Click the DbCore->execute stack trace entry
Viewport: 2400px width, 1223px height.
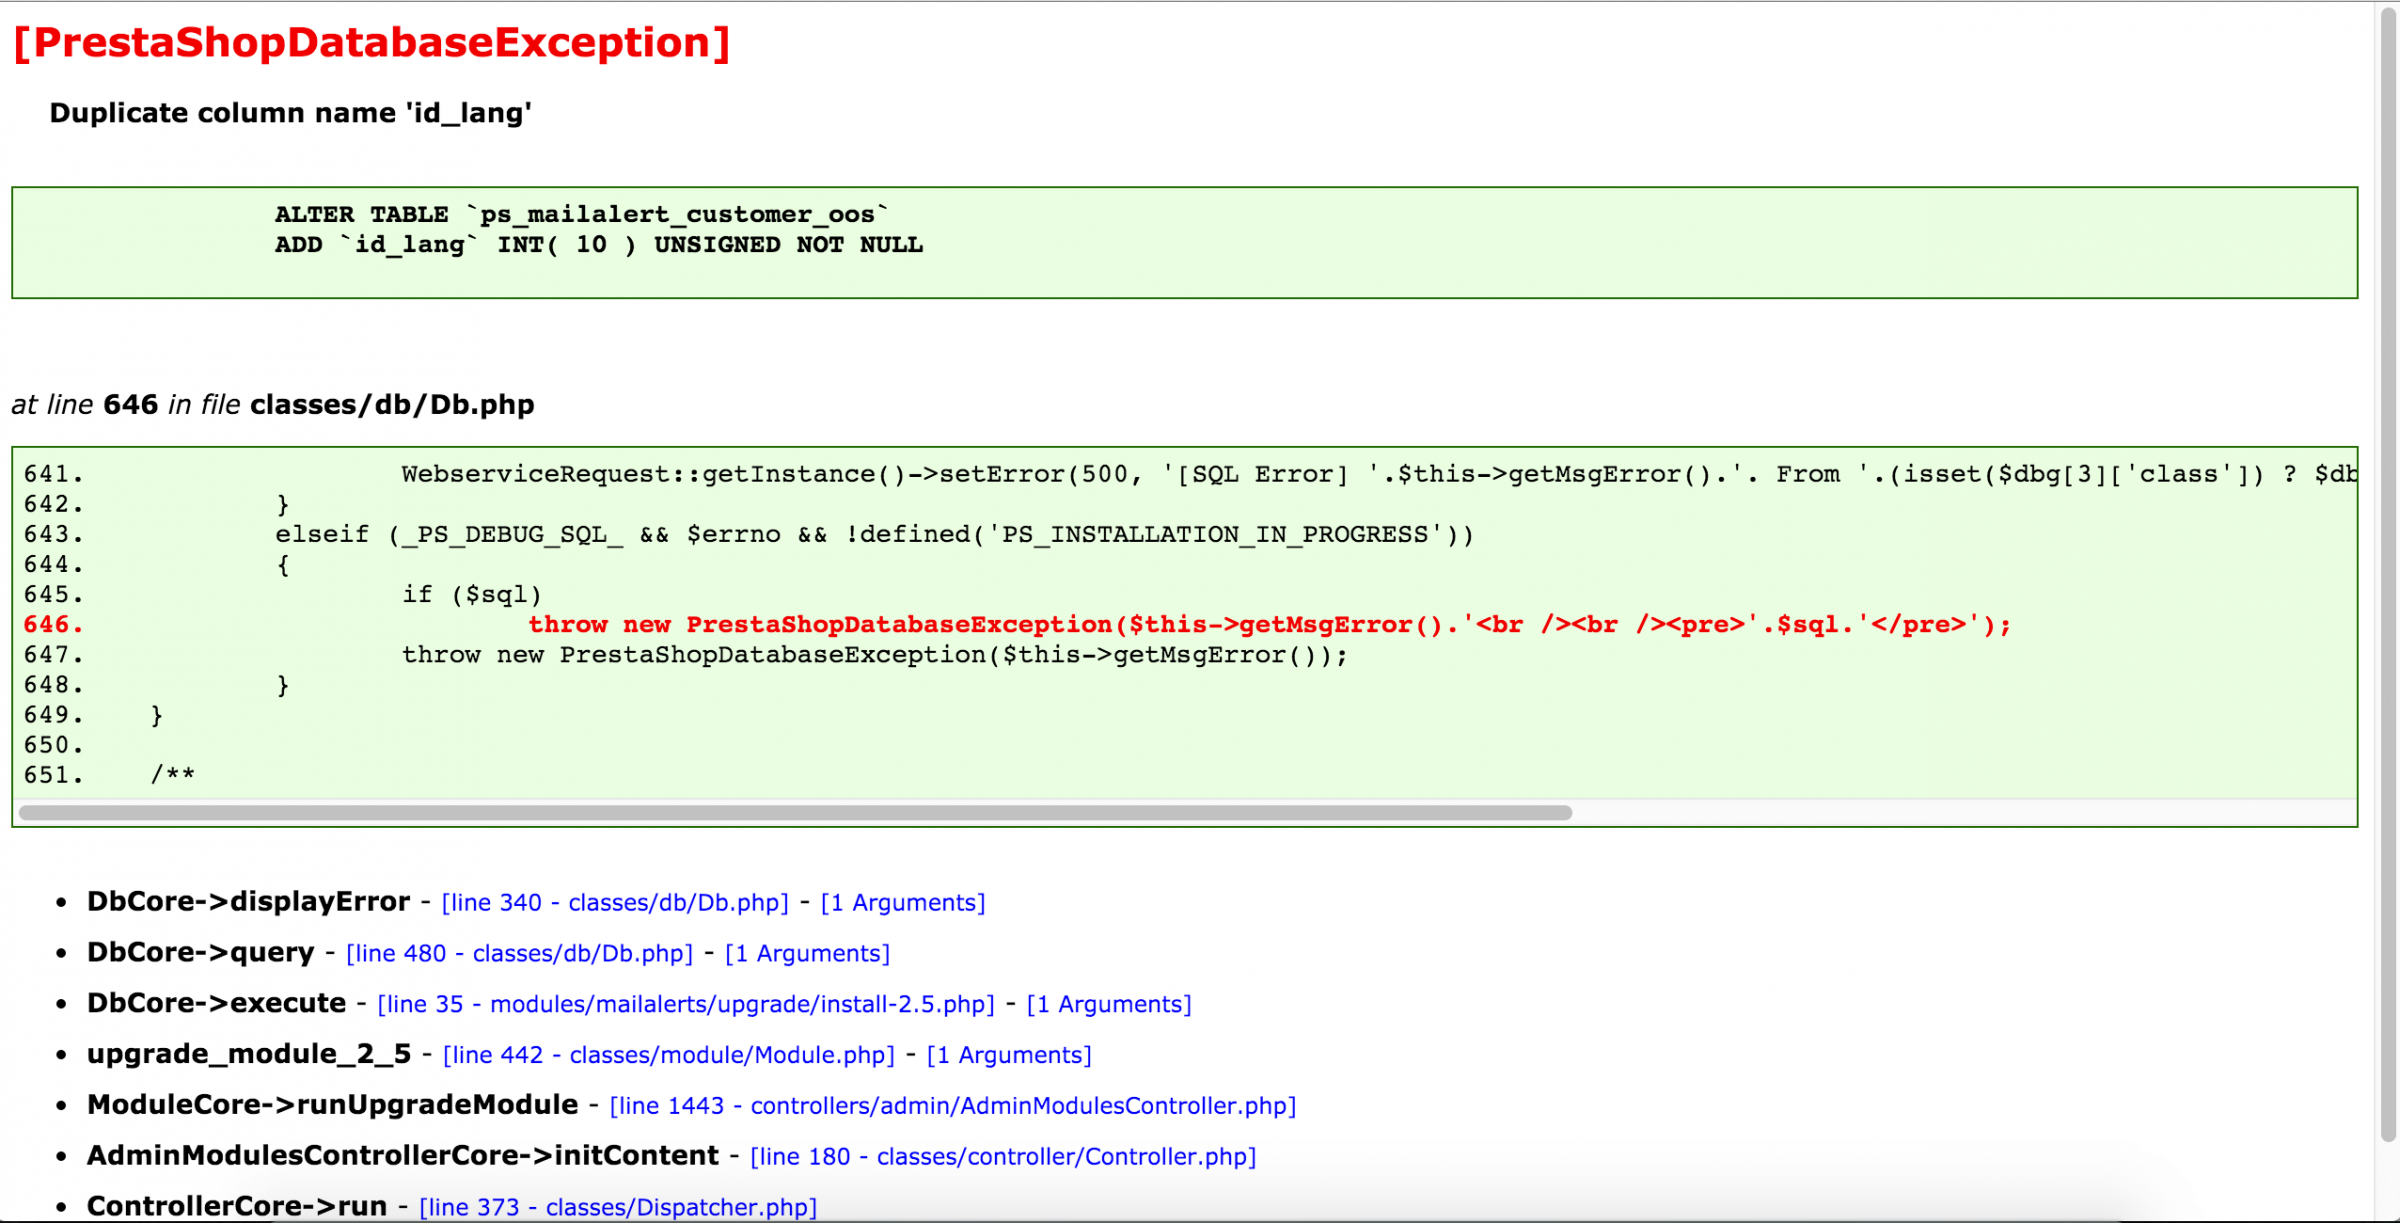tap(216, 1003)
